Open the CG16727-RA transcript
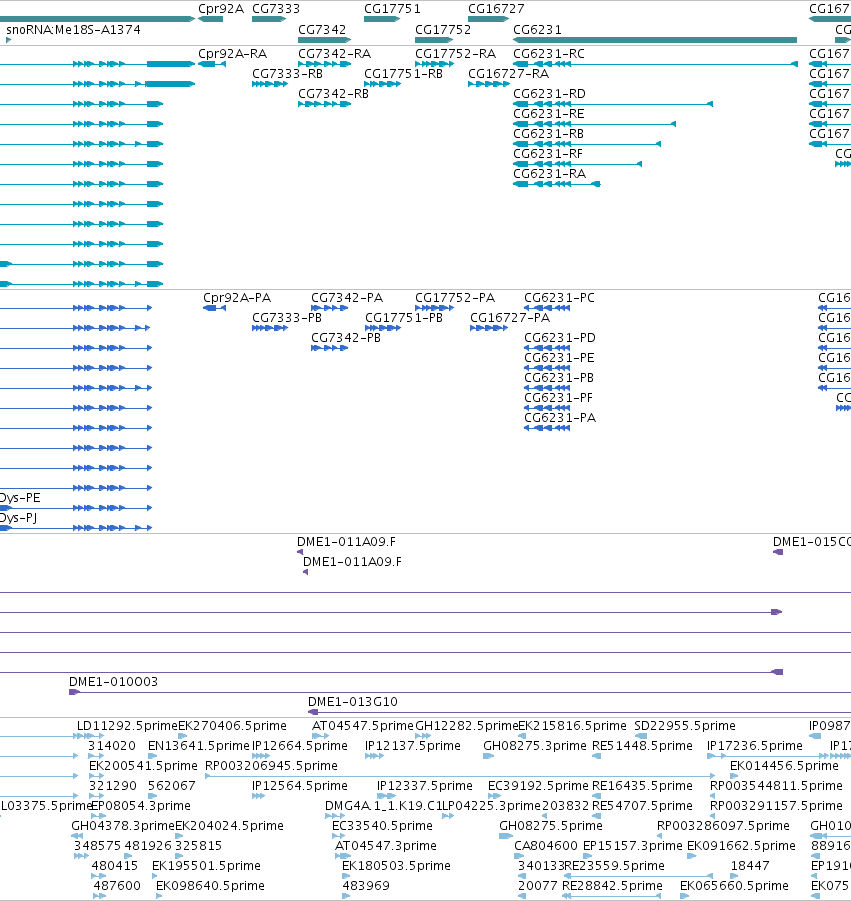This screenshot has width=851, height=901. [x=489, y=84]
